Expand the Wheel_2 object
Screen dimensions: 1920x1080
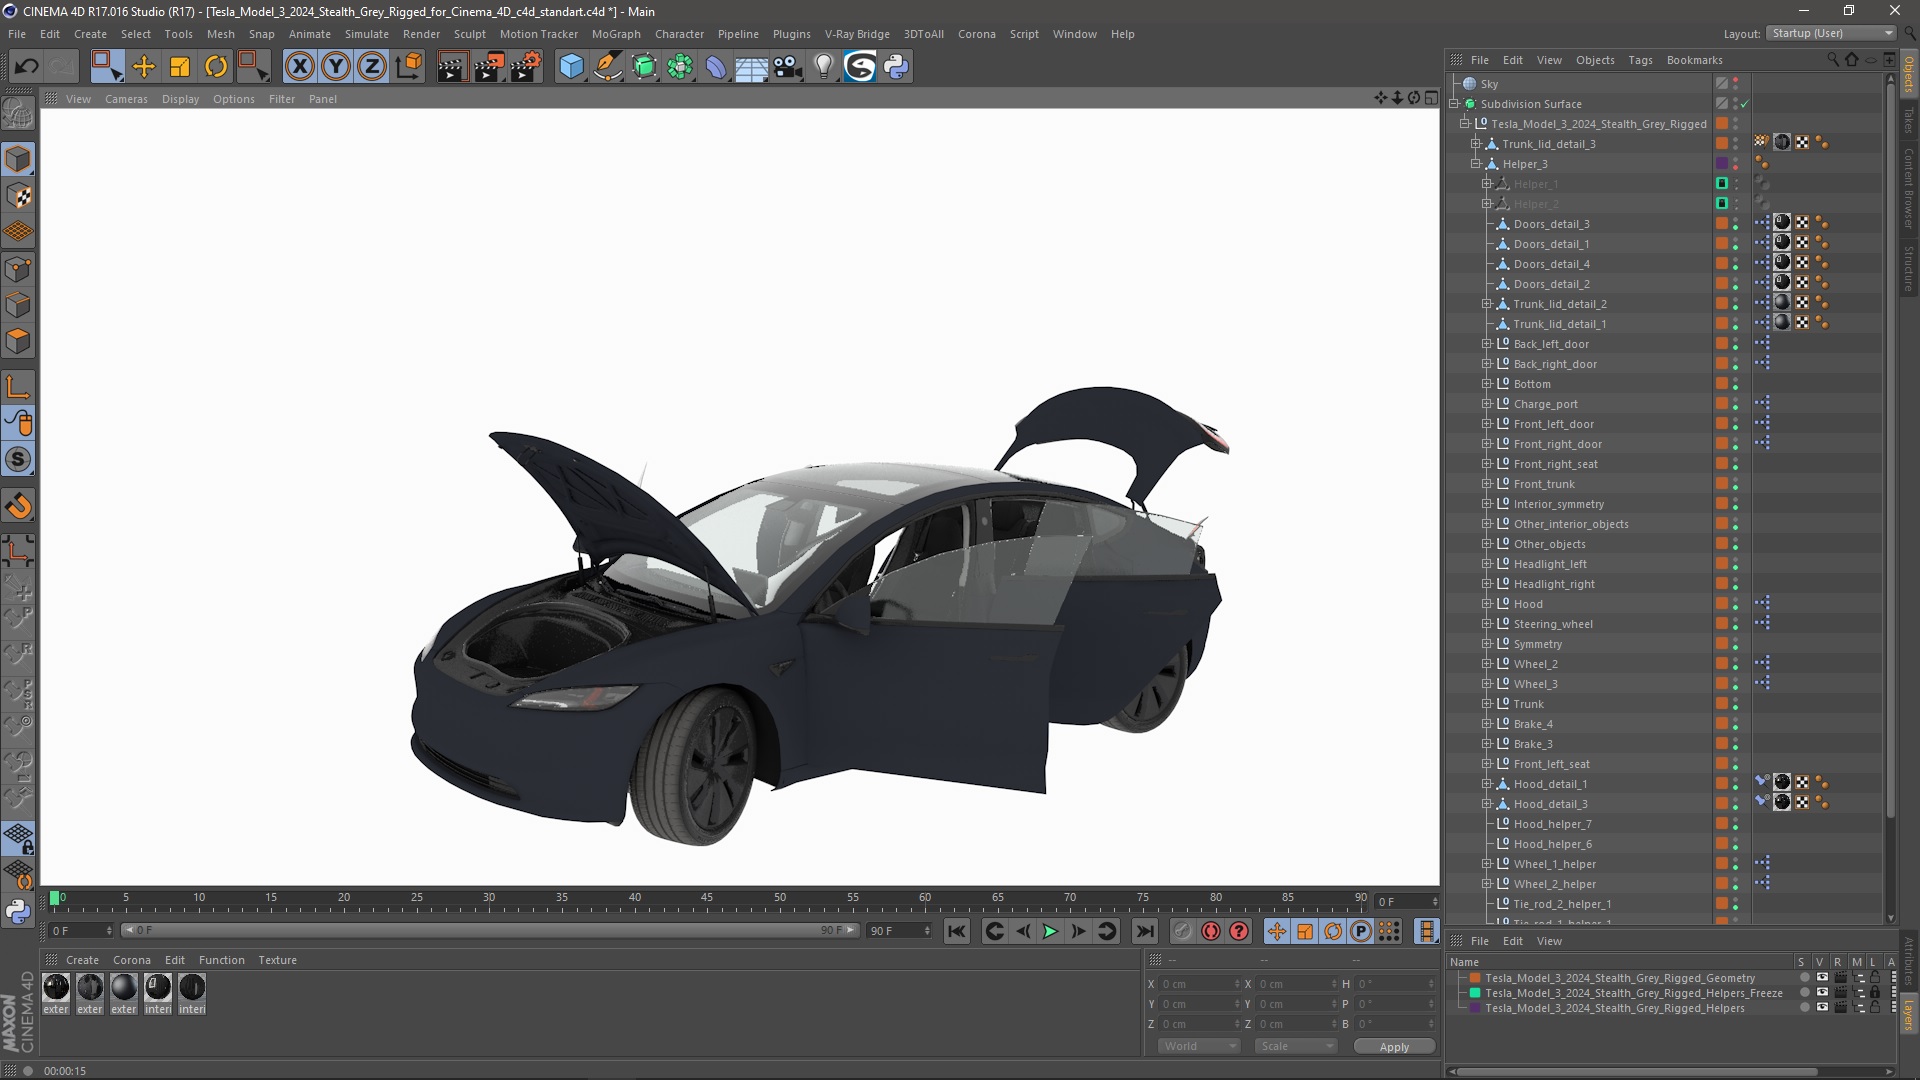1487,664
